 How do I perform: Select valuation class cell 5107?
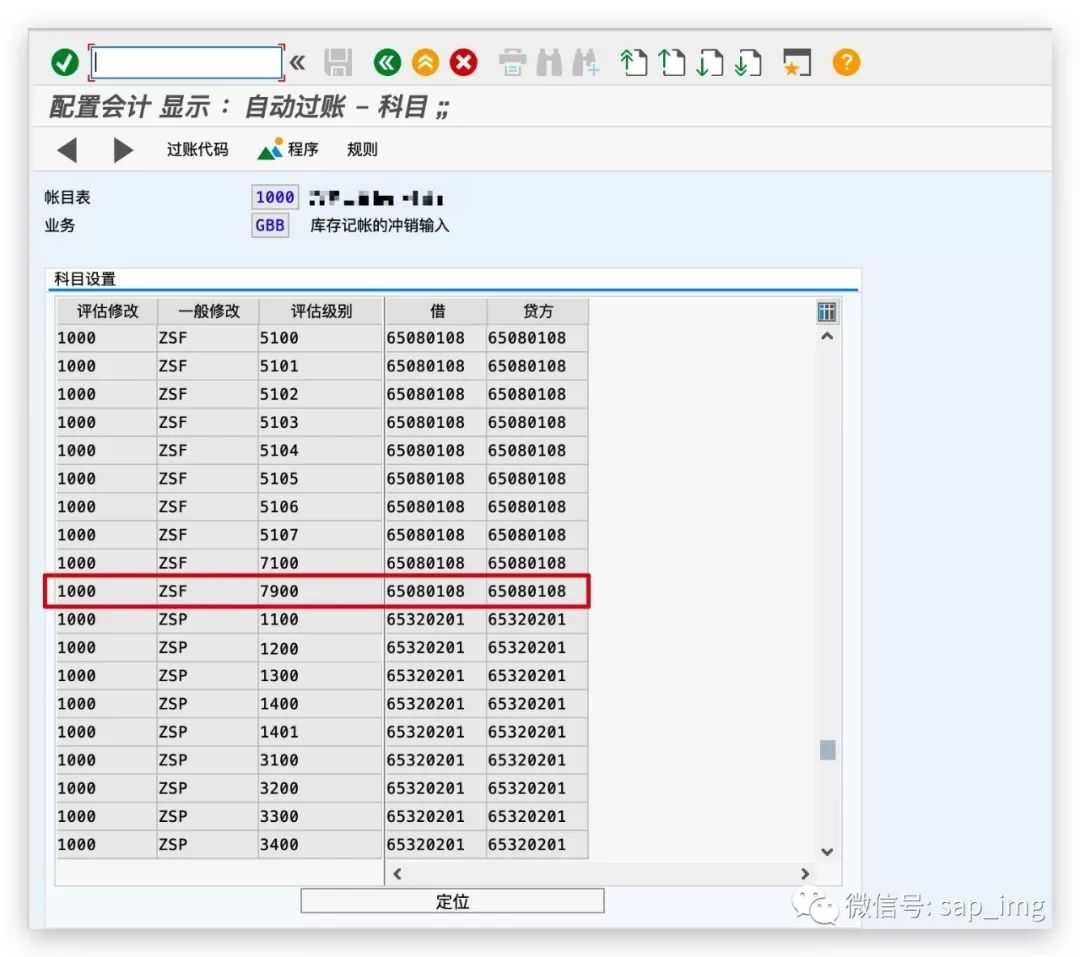[x=320, y=535]
